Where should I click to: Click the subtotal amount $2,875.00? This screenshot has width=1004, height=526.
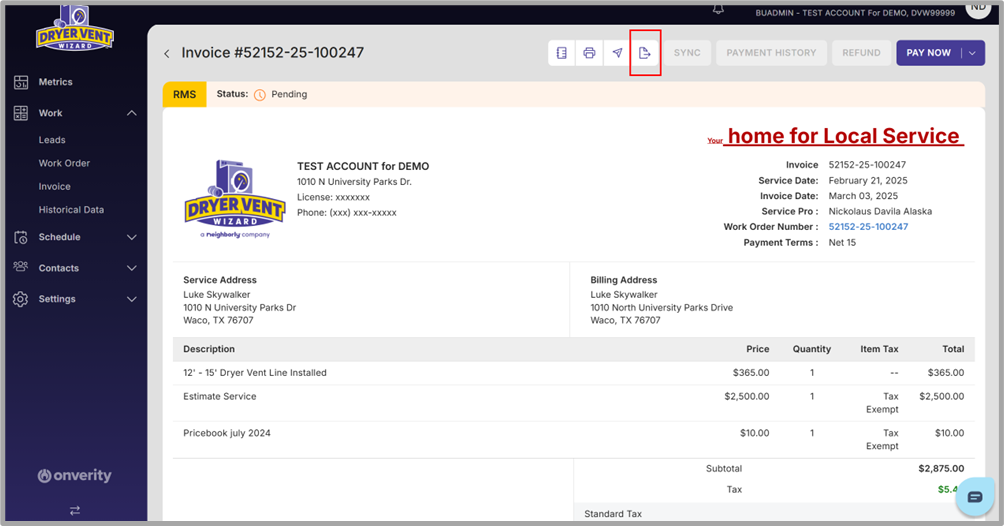tap(941, 468)
